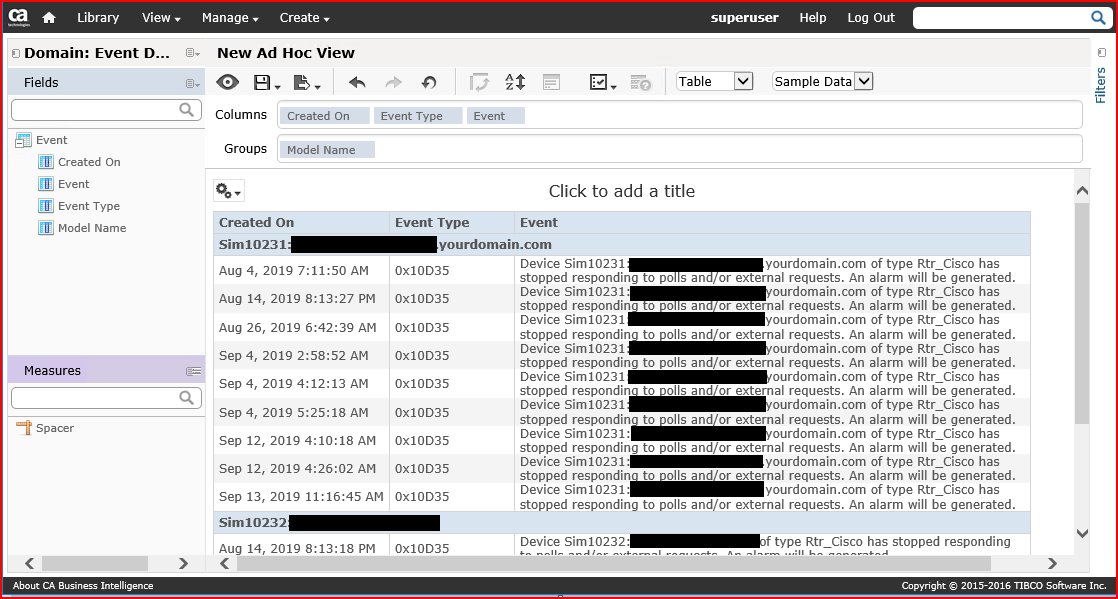Screen dimensions: 1118x599
Task: Collapse the Event folder in Fields tree
Action: pos(23,141)
